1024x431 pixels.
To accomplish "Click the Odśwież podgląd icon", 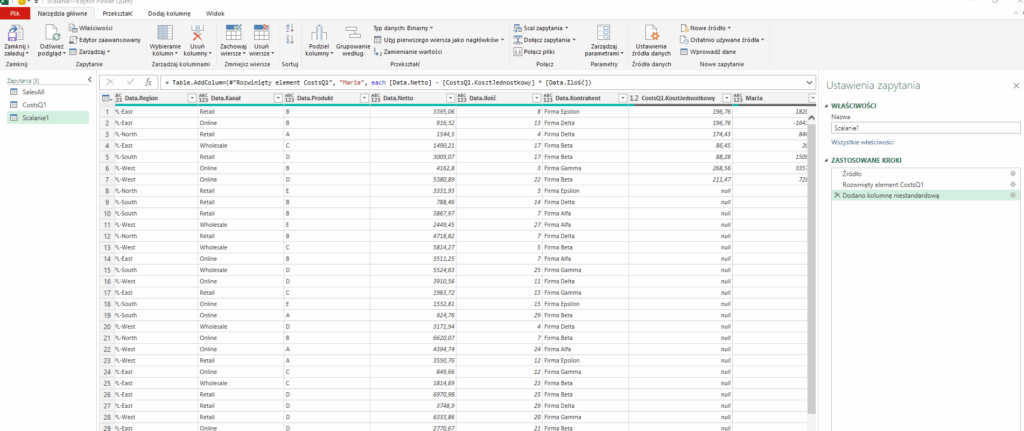I will (x=51, y=35).
